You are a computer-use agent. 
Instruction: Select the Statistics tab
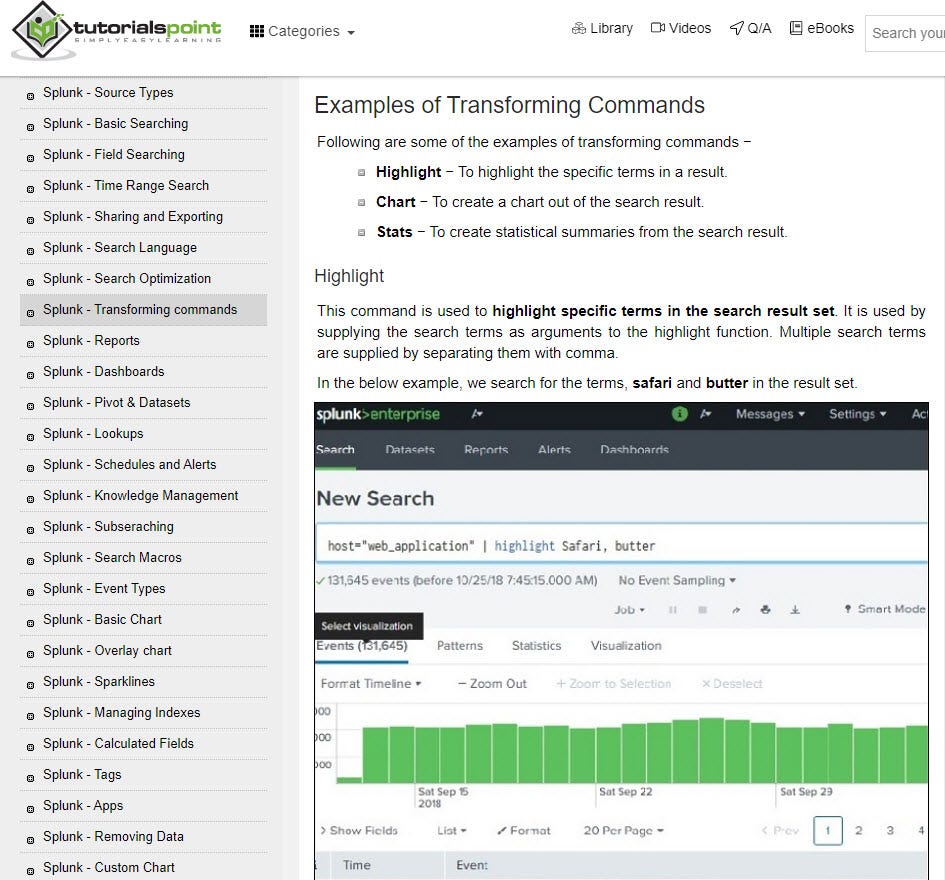click(536, 646)
